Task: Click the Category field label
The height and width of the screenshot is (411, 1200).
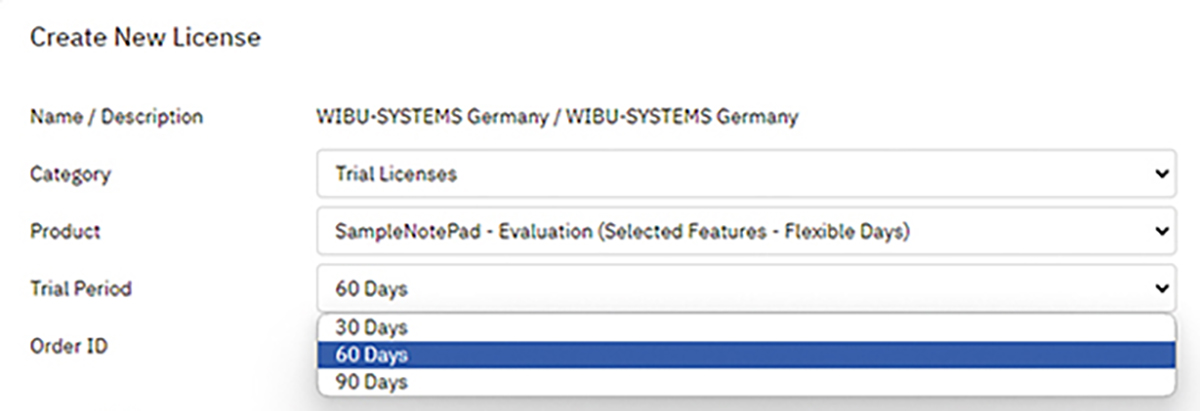Action: click(70, 174)
